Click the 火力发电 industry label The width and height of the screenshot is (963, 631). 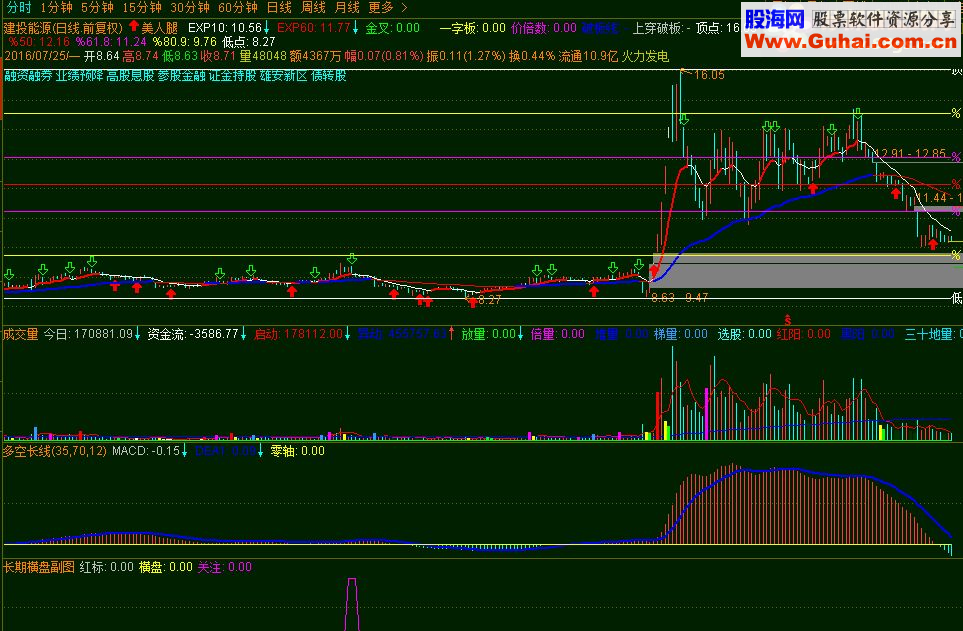645,56
